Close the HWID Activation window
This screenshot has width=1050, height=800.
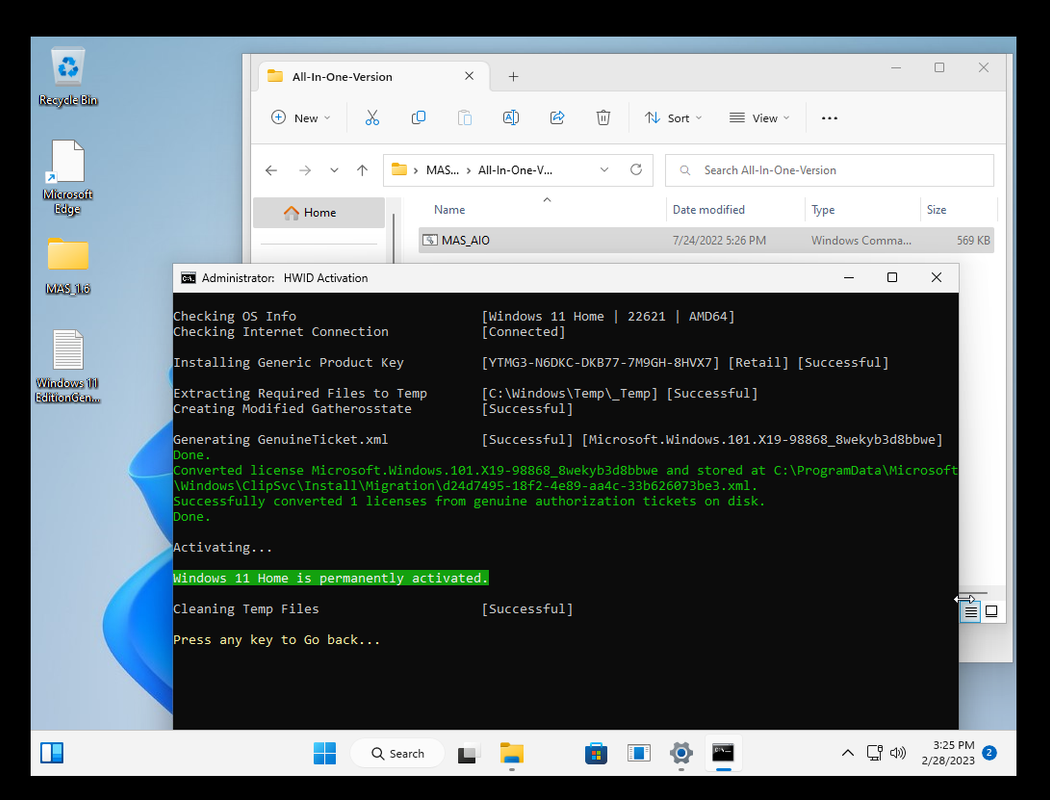coord(936,277)
